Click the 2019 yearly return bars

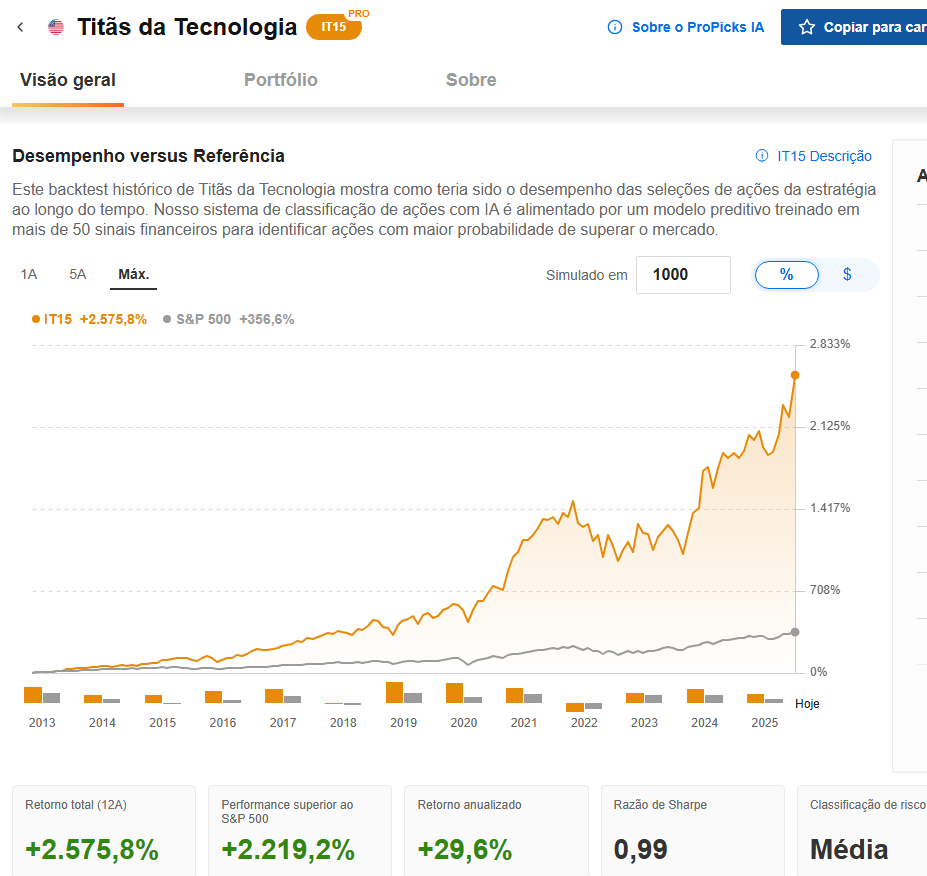click(403, 693)
